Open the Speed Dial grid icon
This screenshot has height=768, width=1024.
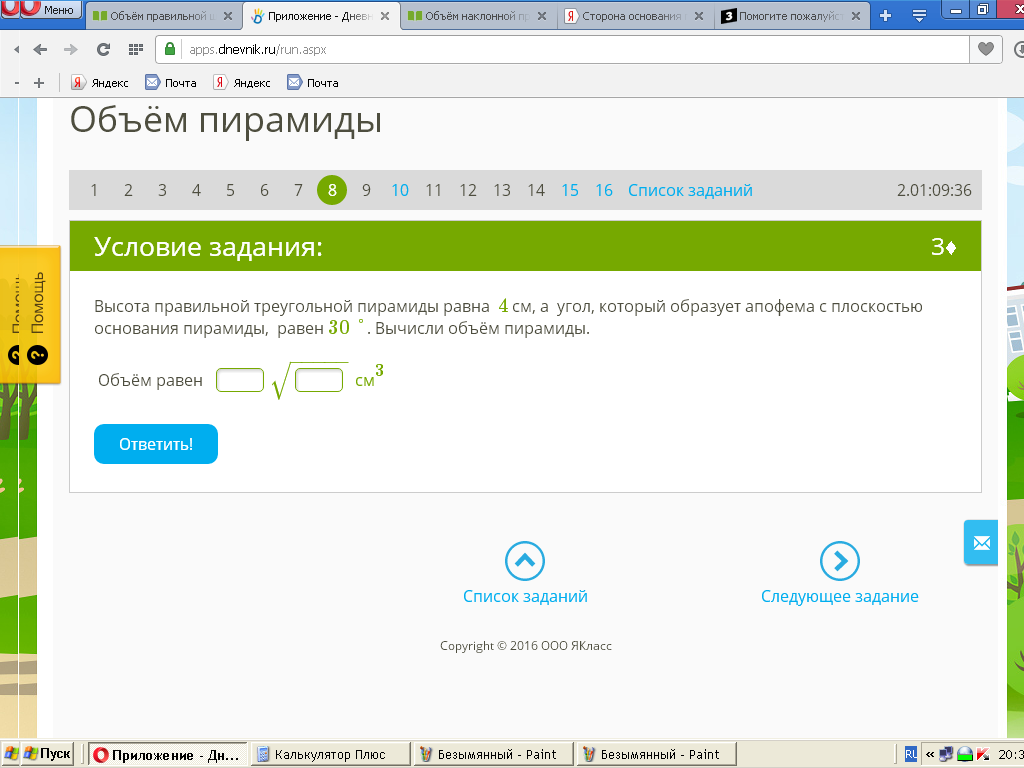point(136,50)
